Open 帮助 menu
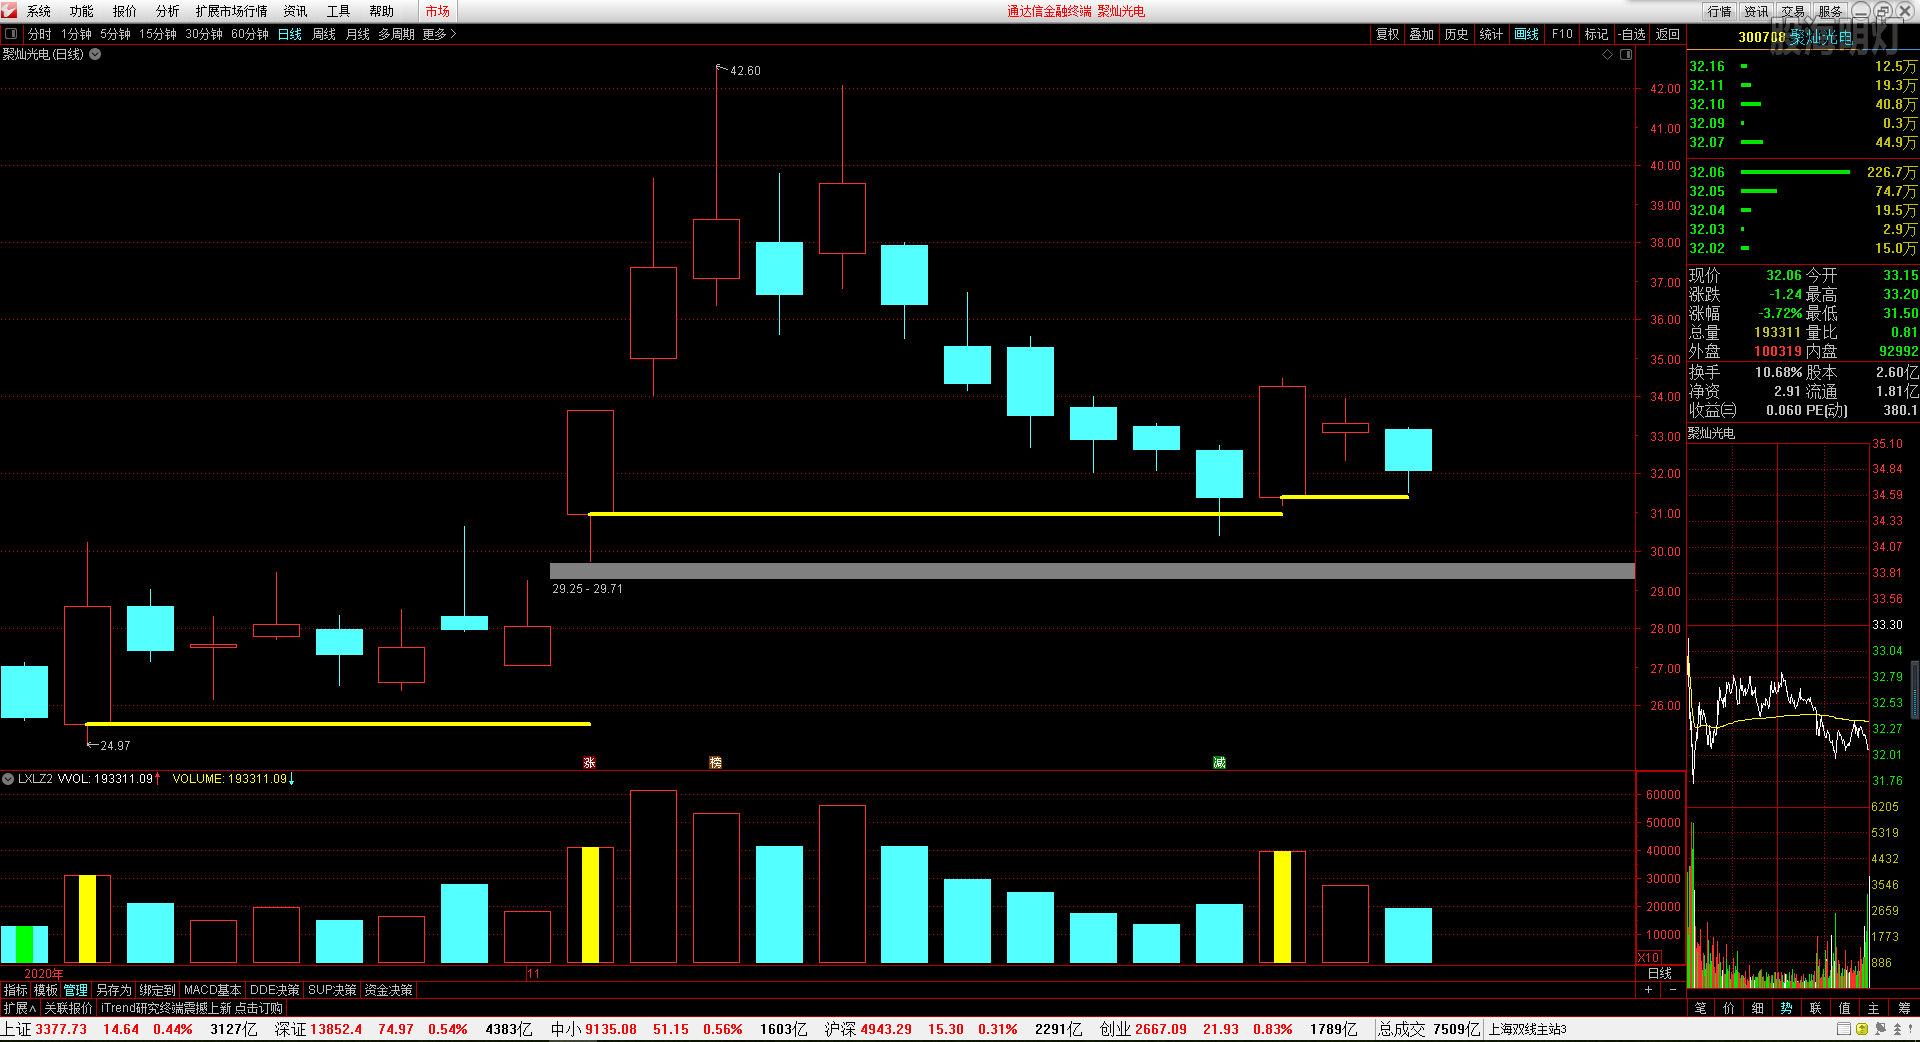Image resolution: width=1920 pixels, height=1042 pixels. point(382,11)
